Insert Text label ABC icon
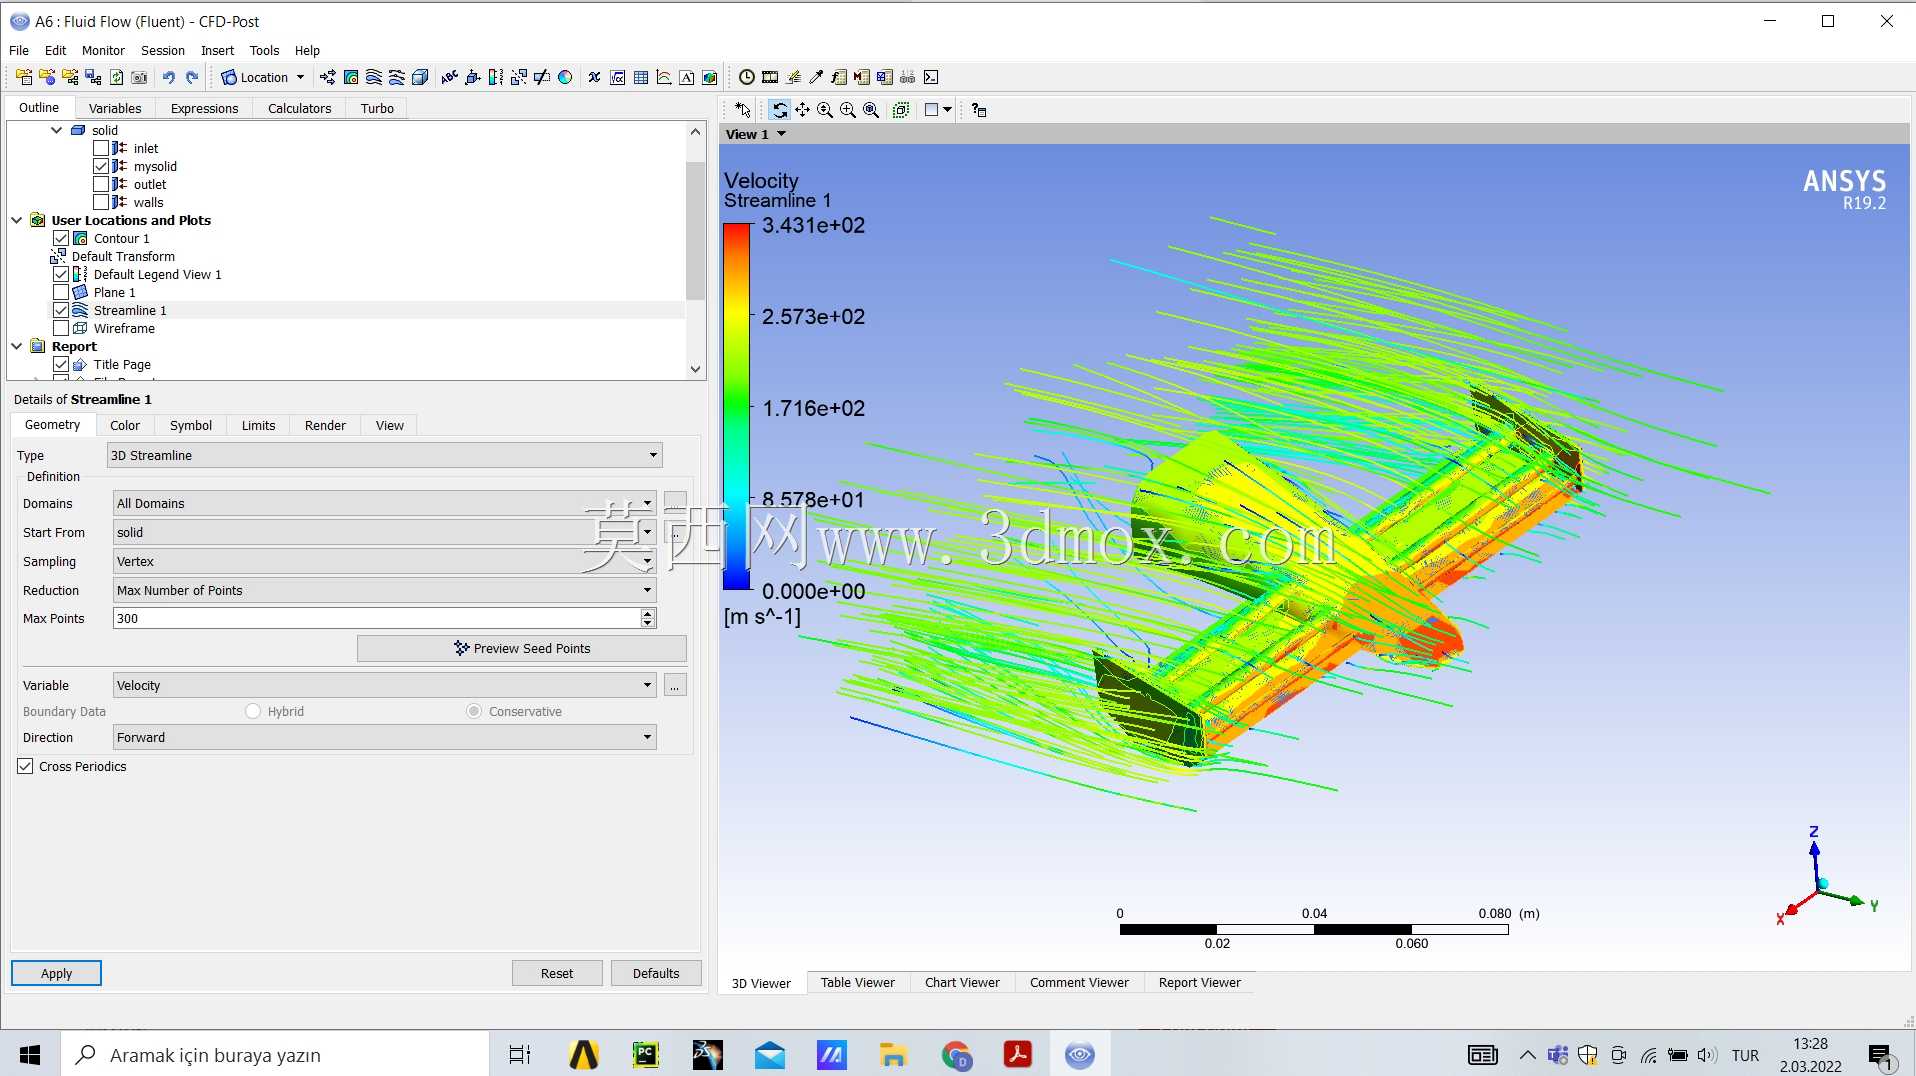Screen dimensions: 1916x1076 click(x=450, y=77)
